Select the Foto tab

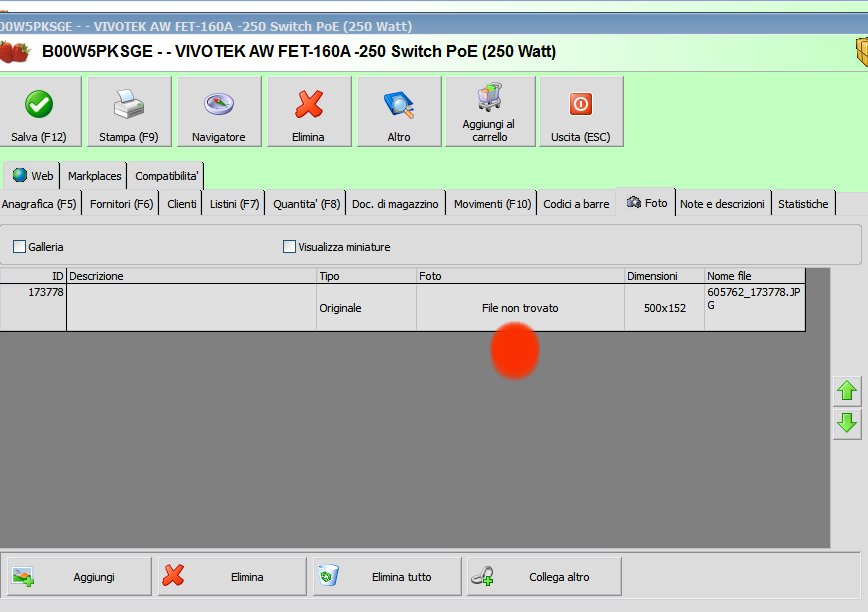coord(647,203)
